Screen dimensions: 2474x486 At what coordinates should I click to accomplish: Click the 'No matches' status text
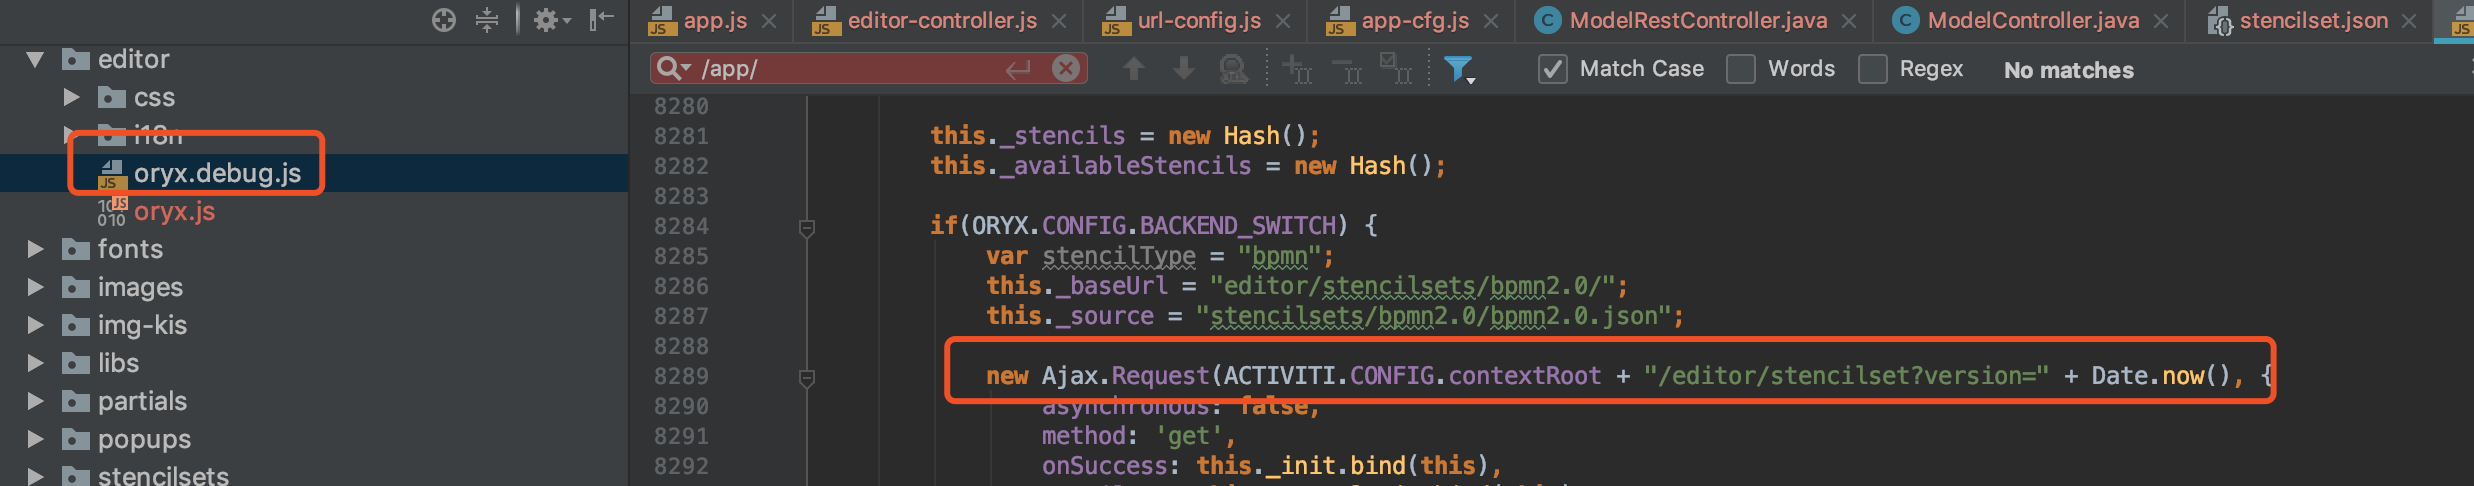tap(2069, 70)
